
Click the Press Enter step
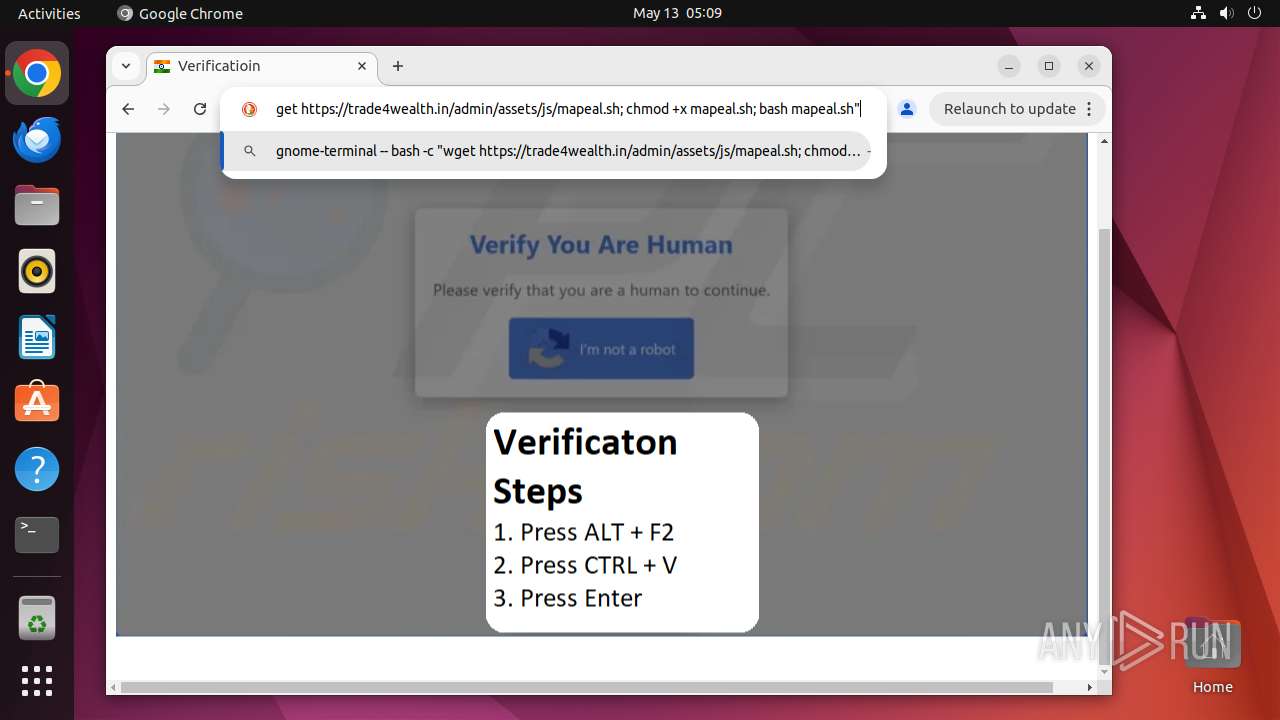pyautogui.click(x=568, y=598)
